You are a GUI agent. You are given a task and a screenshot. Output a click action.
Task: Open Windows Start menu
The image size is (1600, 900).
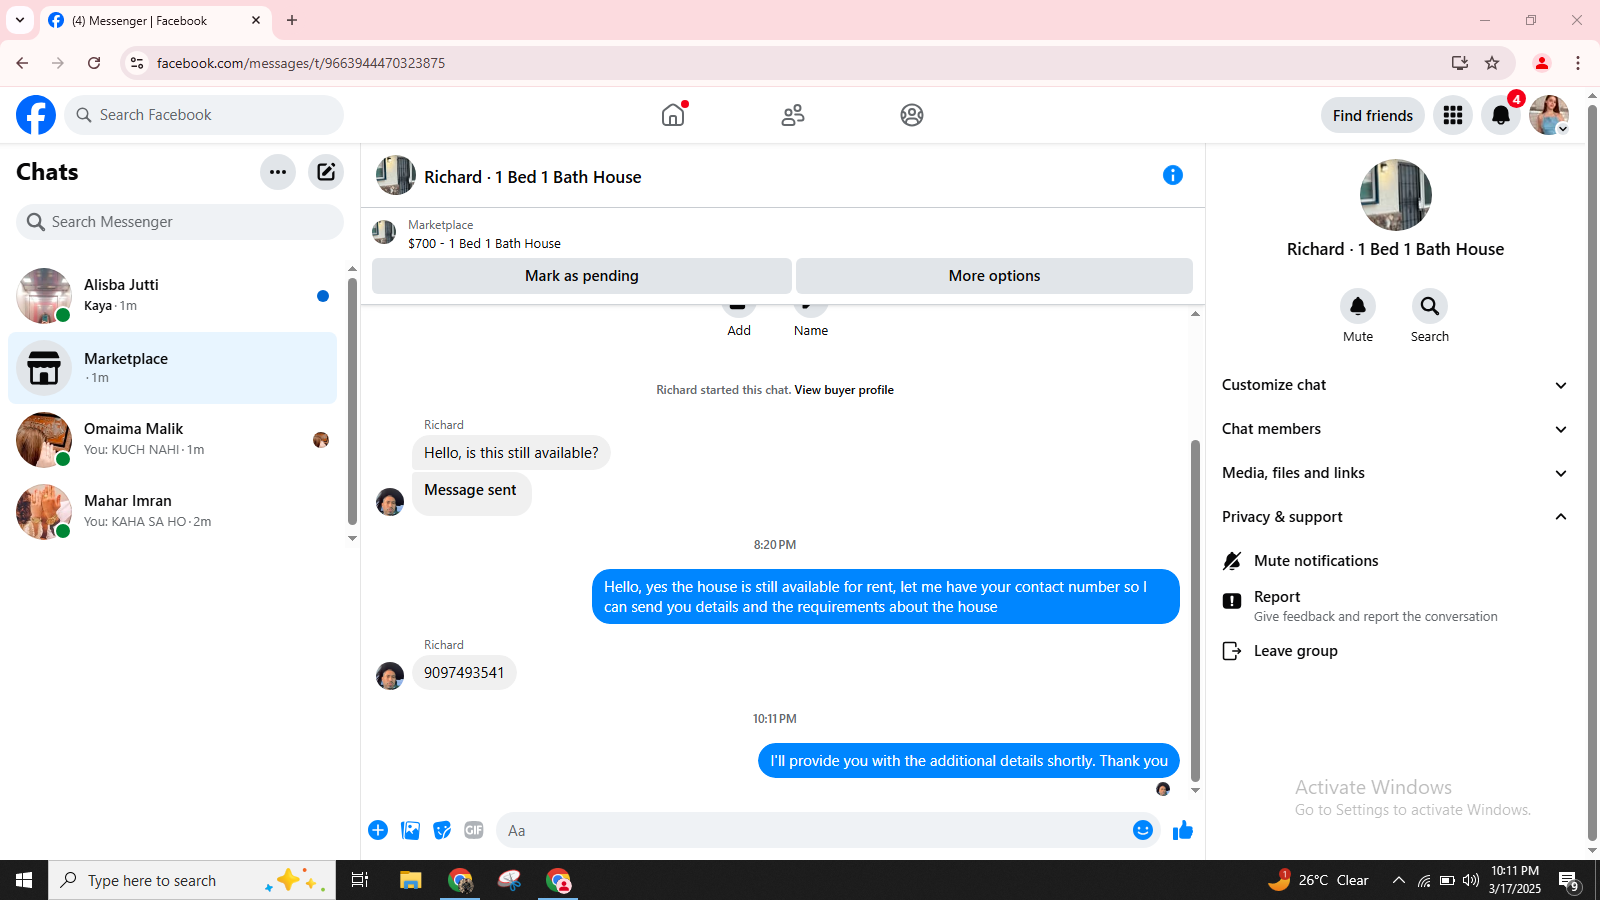coord(24,880)
